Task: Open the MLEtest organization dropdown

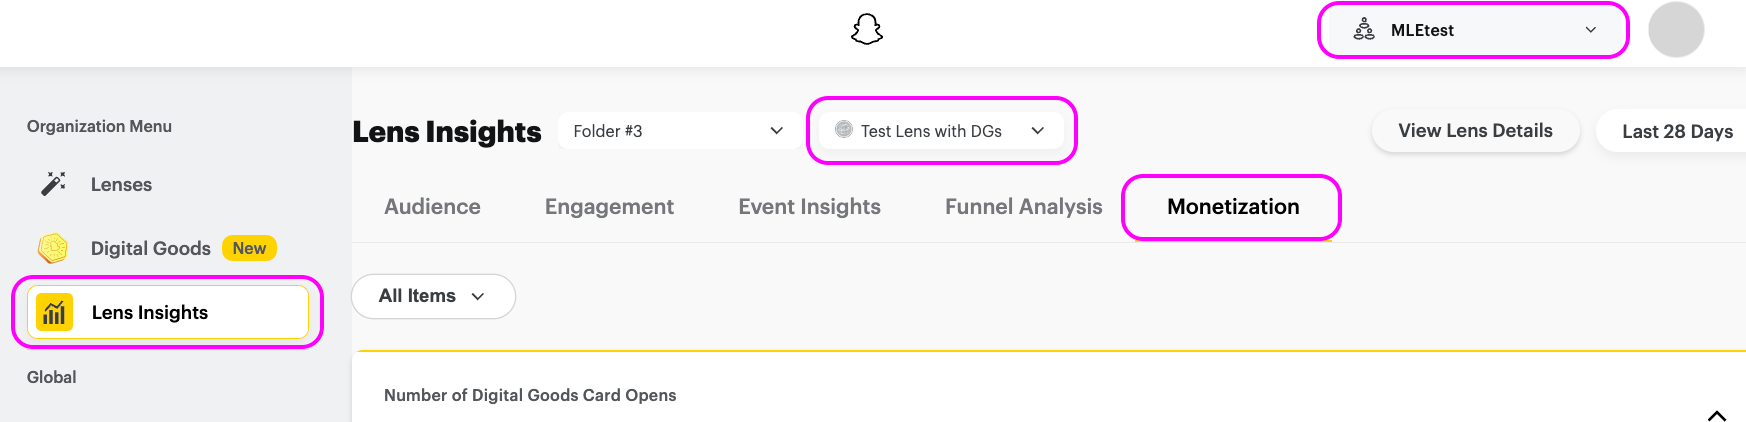Action: [1590, 30]
